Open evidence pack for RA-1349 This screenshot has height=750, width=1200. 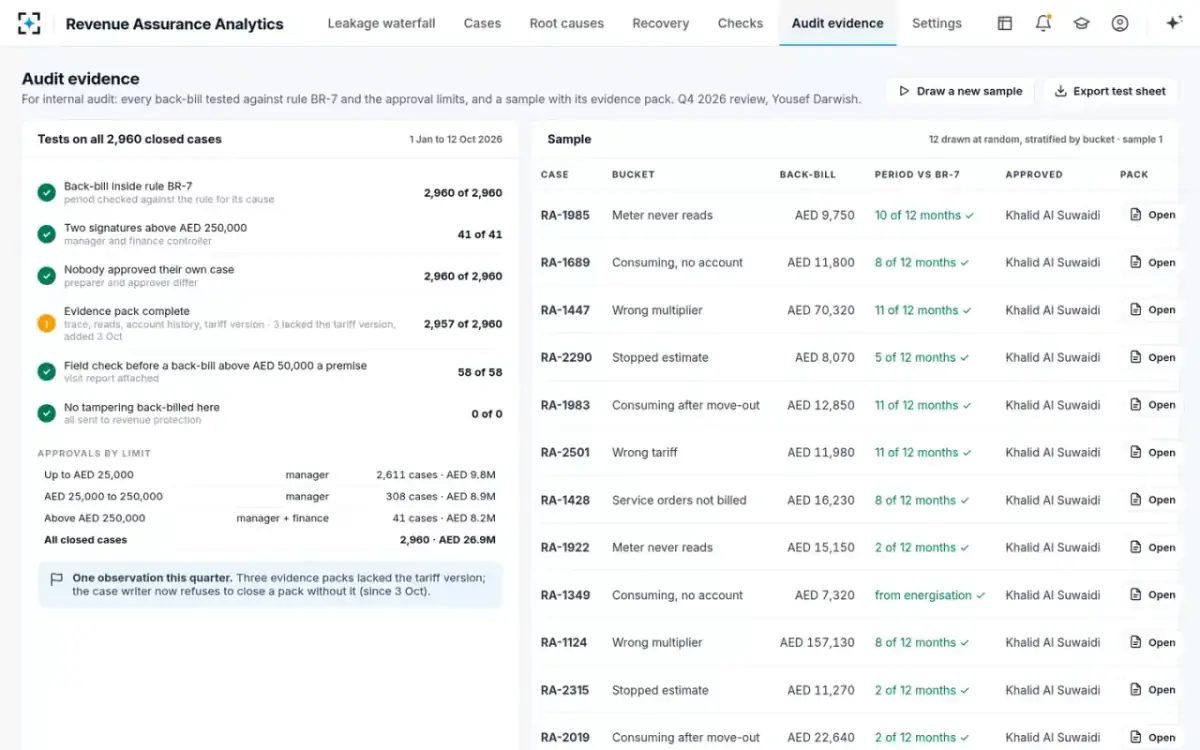coord(1152,595)
